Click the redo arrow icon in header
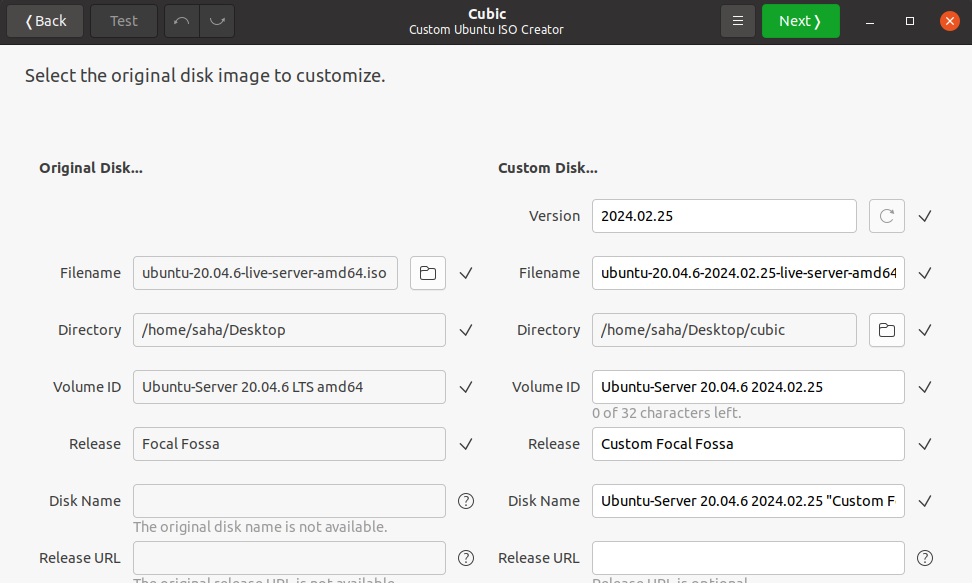 [217, 21]
